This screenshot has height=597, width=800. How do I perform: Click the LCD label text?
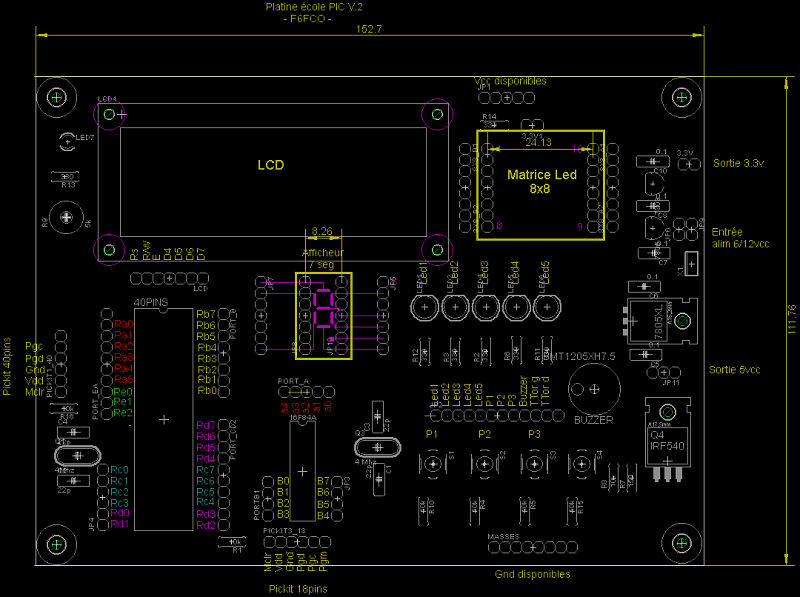pos(271,164)
